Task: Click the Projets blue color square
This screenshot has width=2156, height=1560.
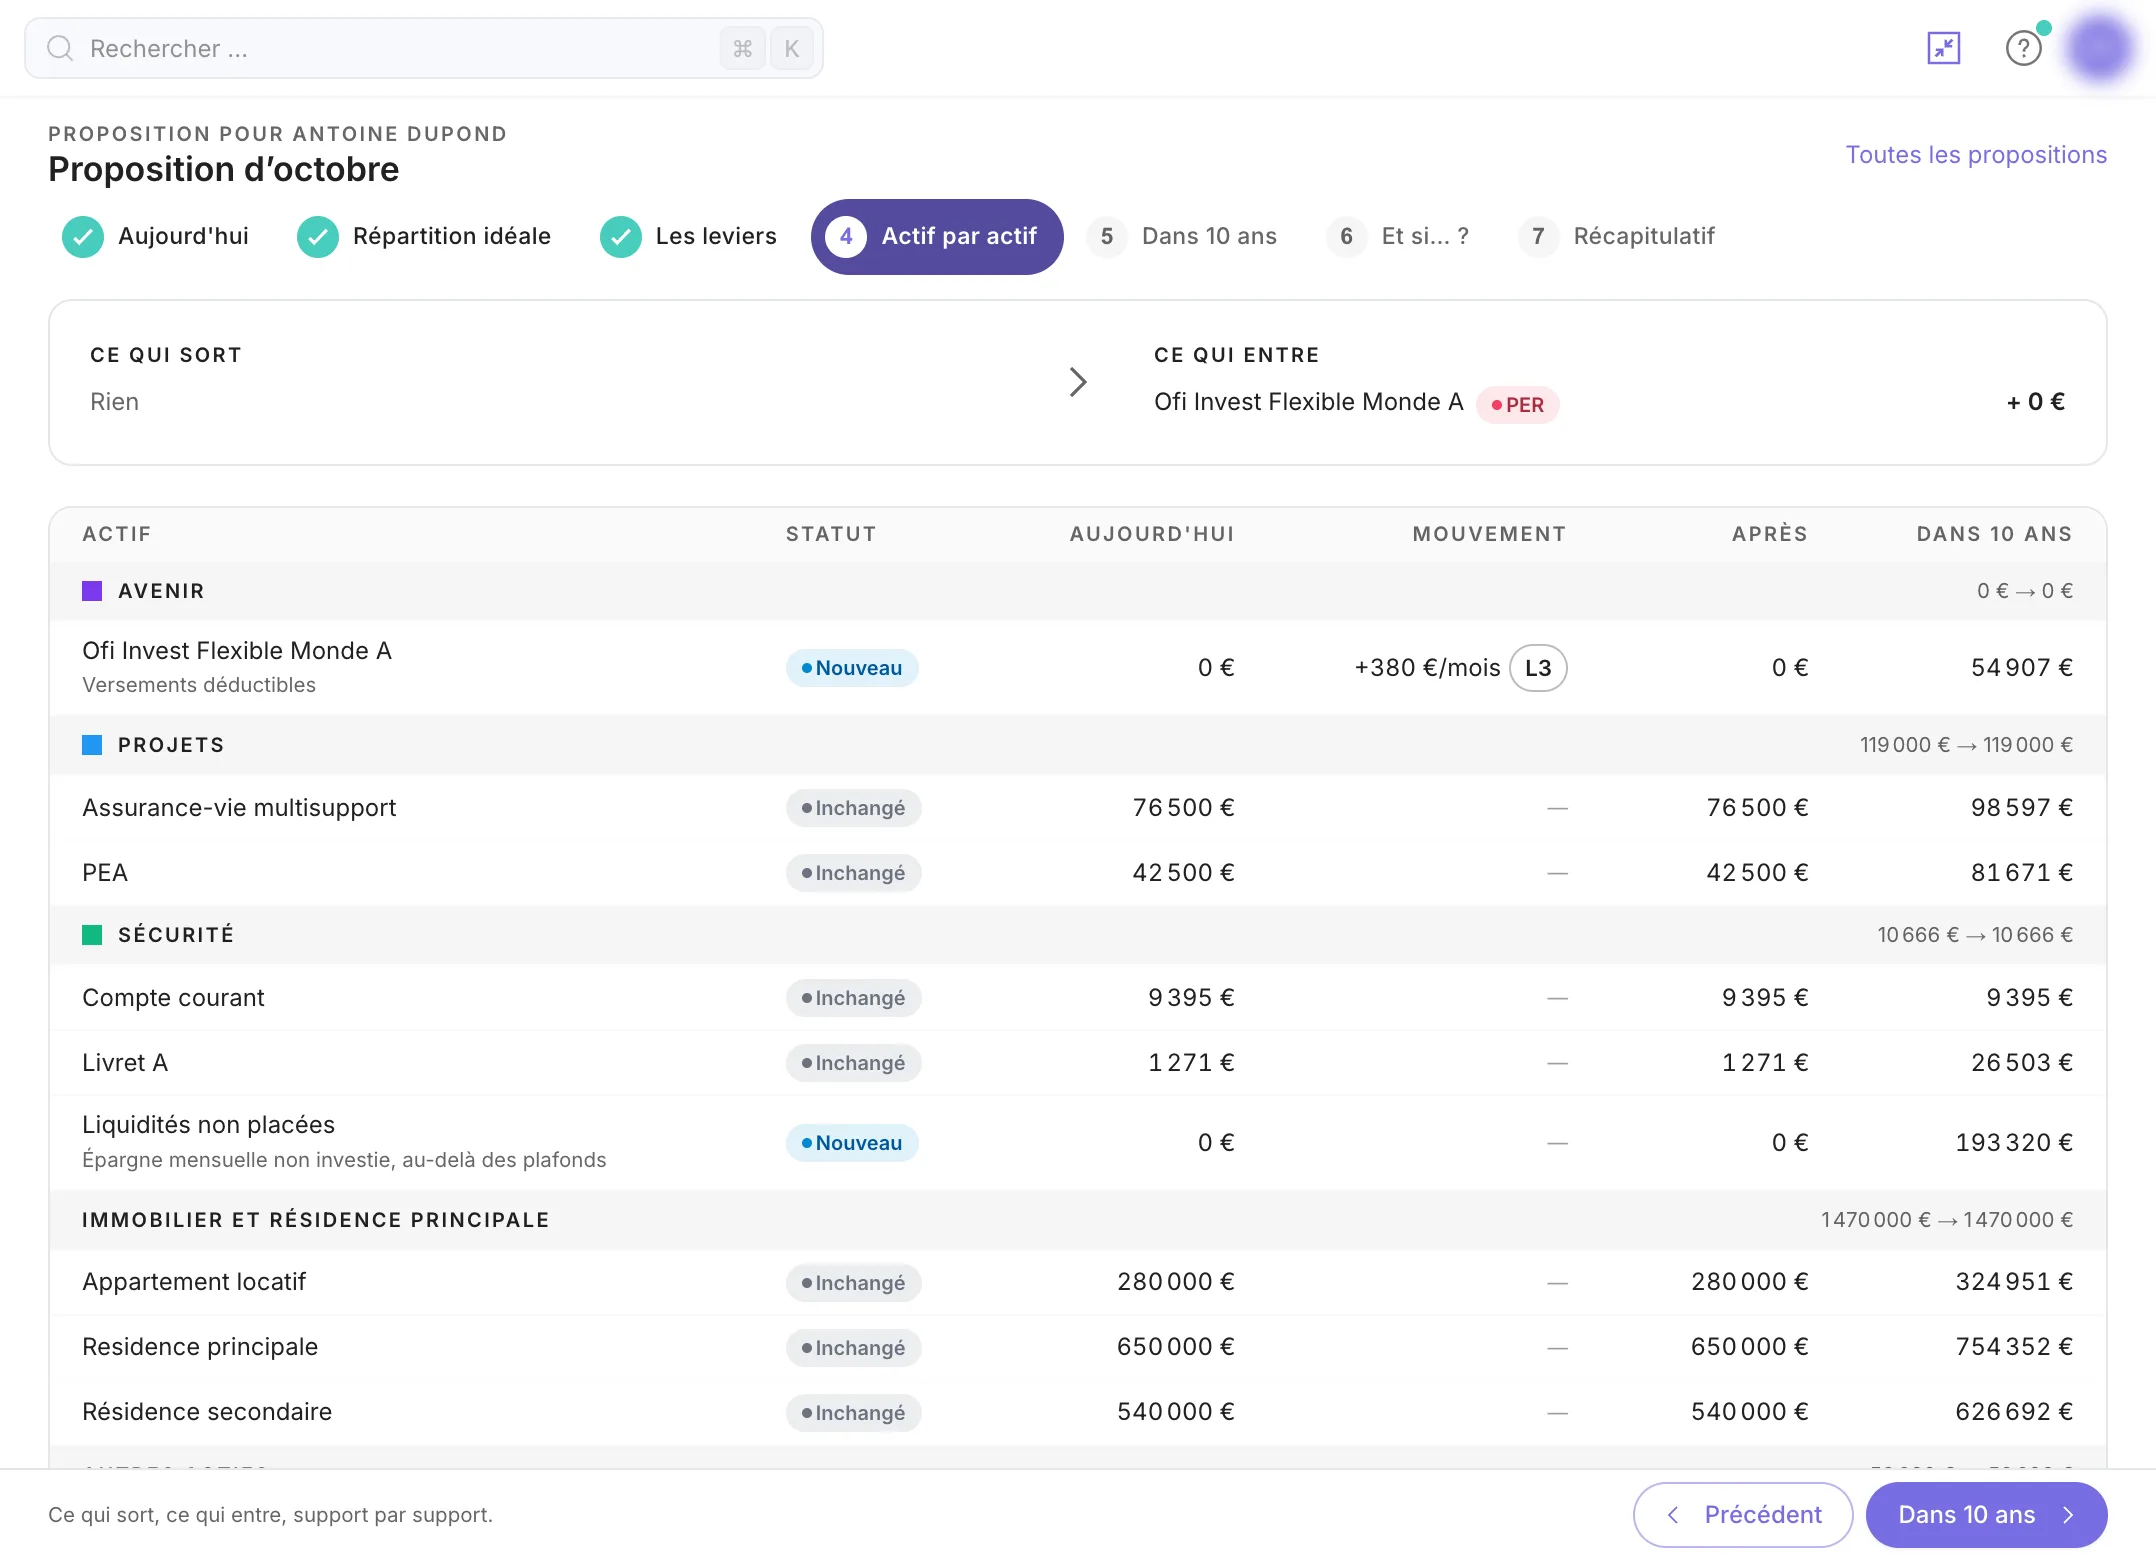Action: [x=92, y=745]
